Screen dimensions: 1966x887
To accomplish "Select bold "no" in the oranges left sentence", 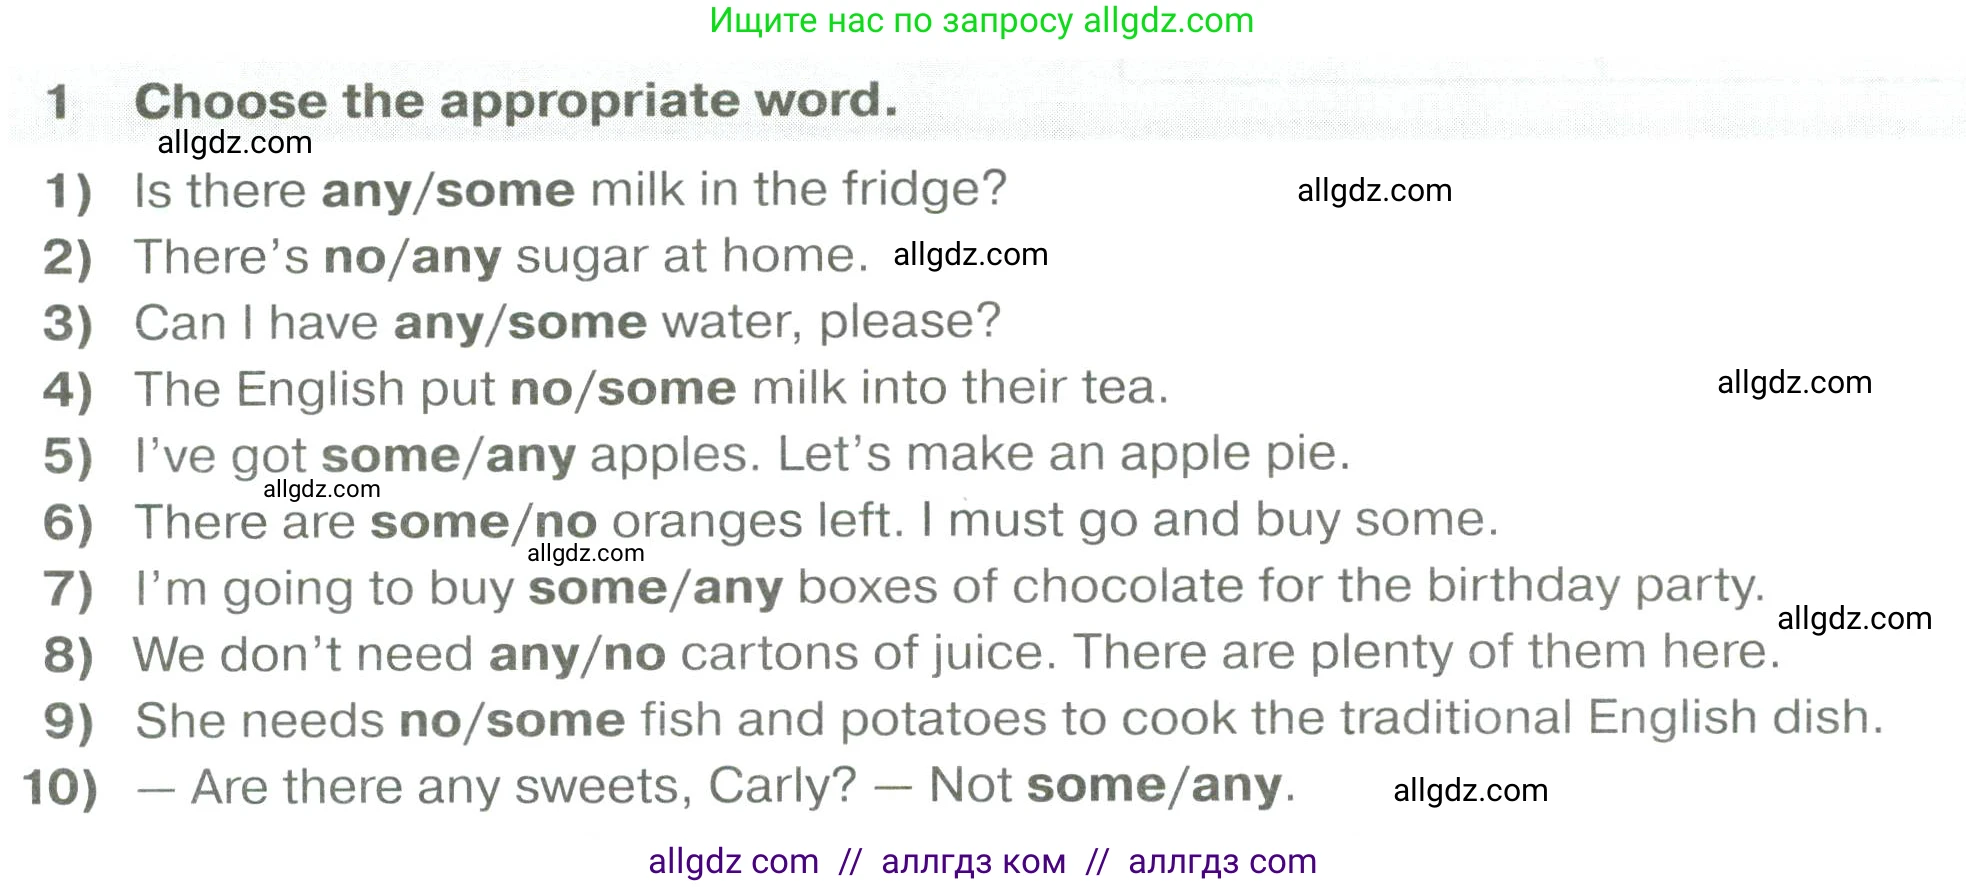I will click(566, 522).
